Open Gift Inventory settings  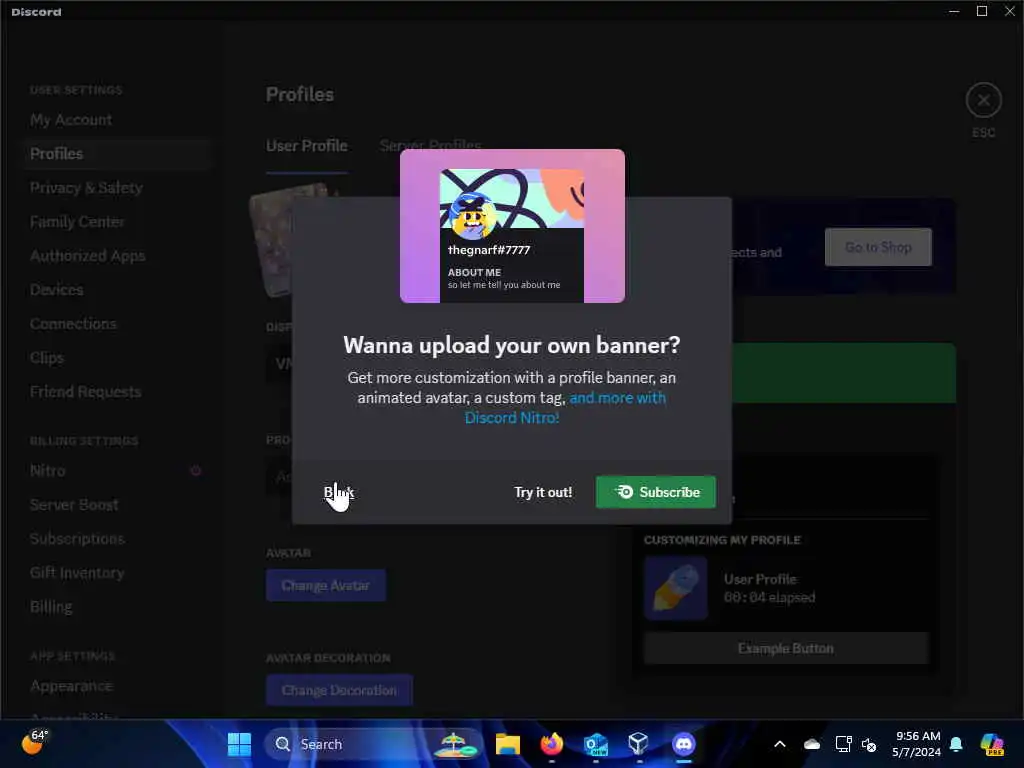tap(76, 572)
